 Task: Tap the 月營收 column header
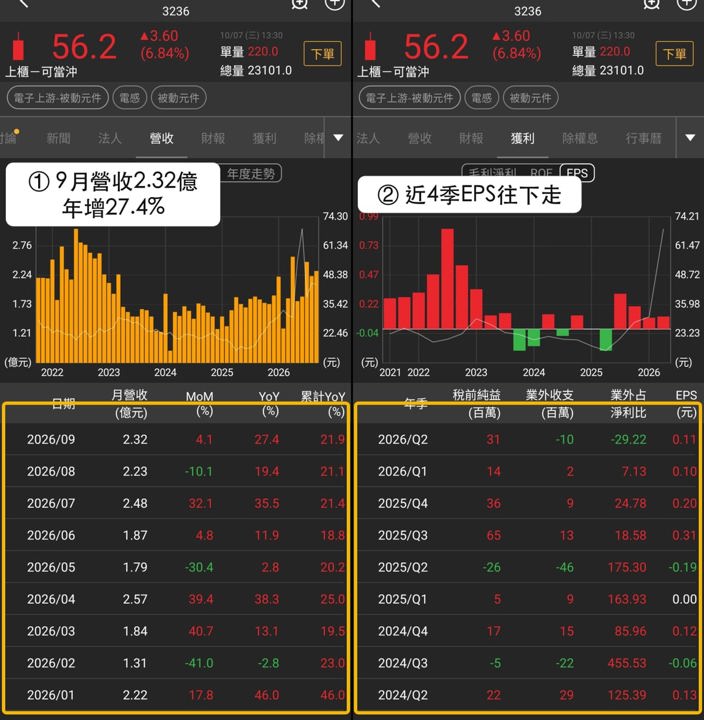point(130,404)
